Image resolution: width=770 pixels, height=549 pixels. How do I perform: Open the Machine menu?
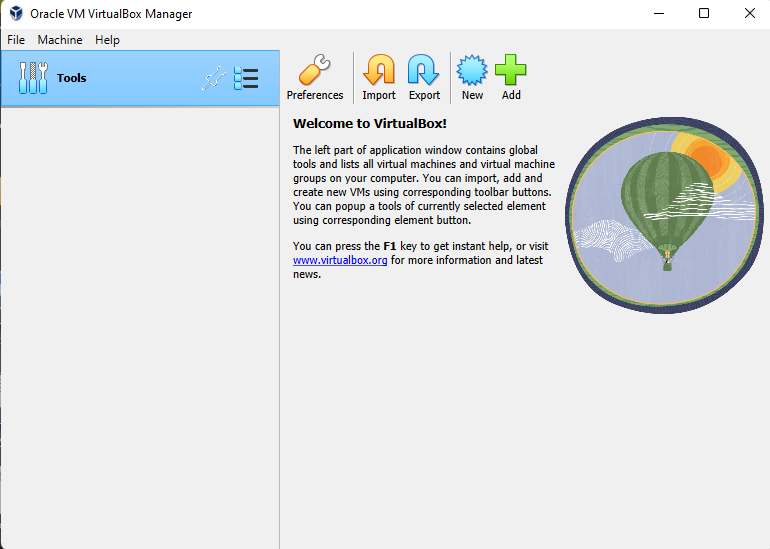[x=60, y=40]
